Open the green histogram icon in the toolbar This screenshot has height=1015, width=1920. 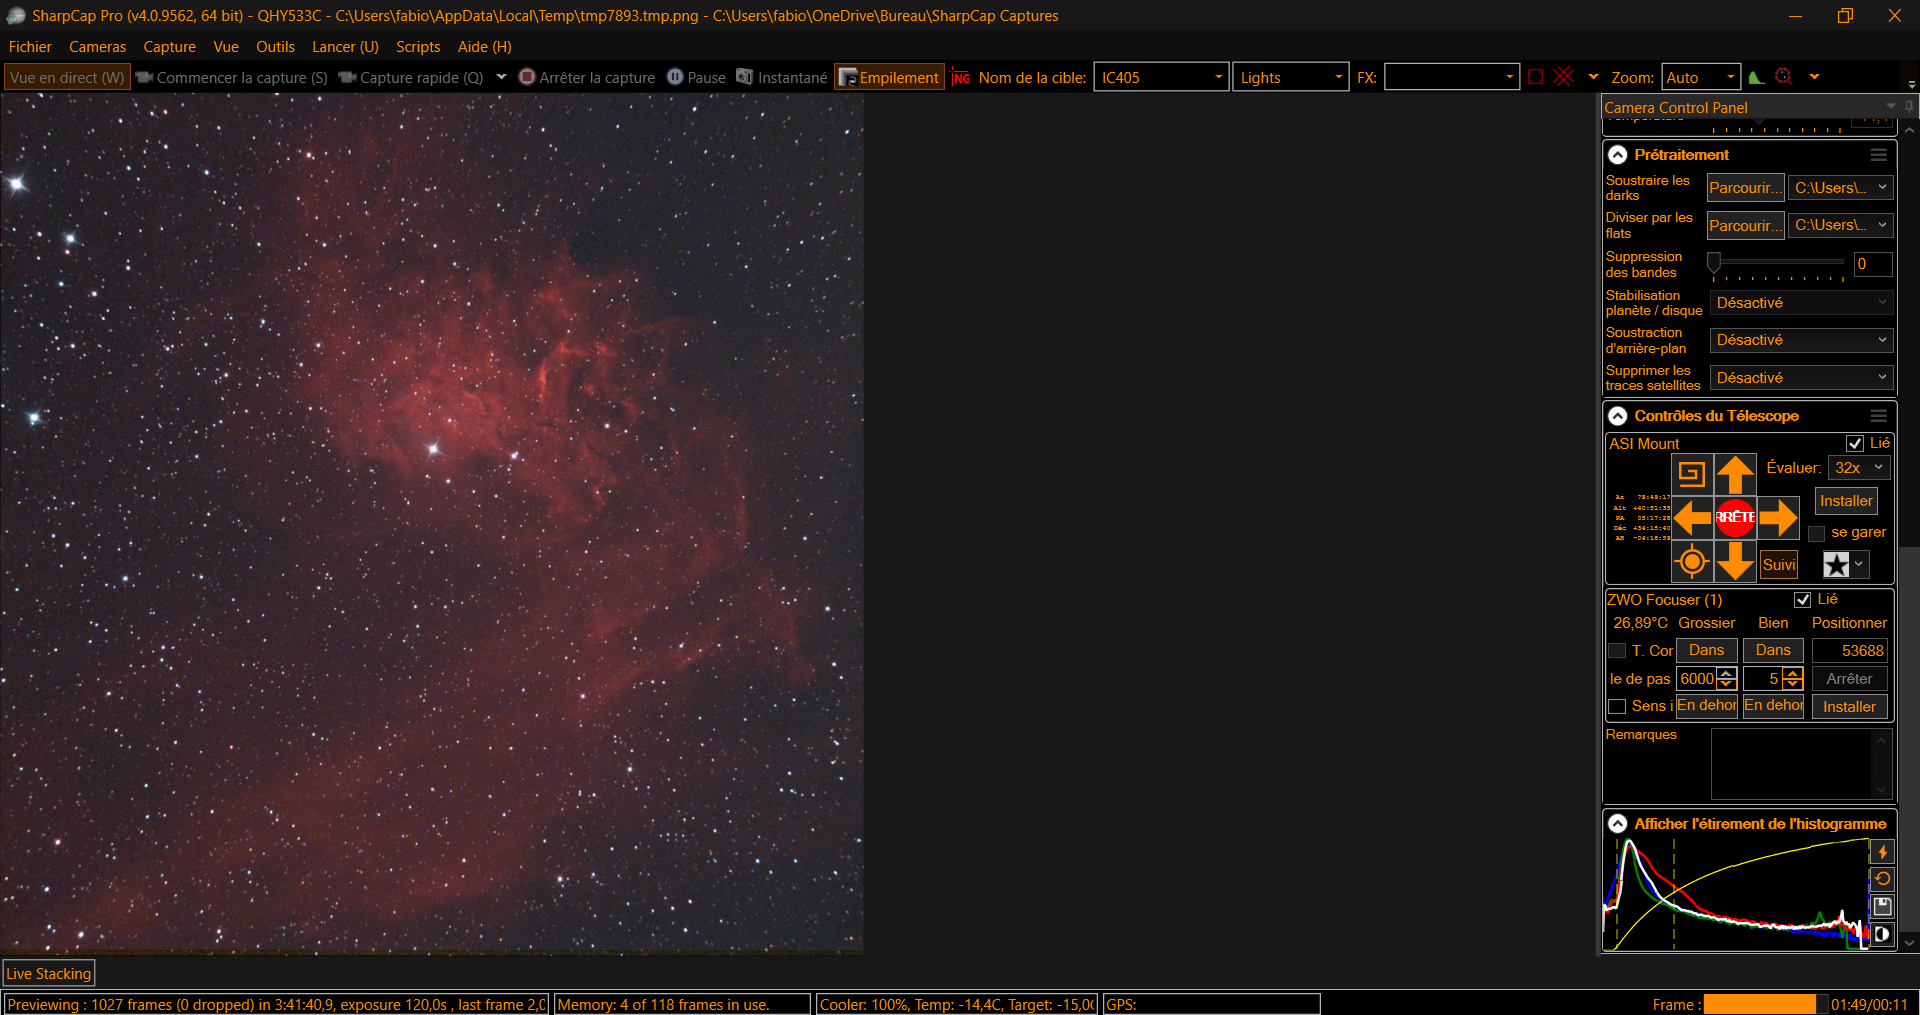pyautogui.click(x=1756, y=77)
